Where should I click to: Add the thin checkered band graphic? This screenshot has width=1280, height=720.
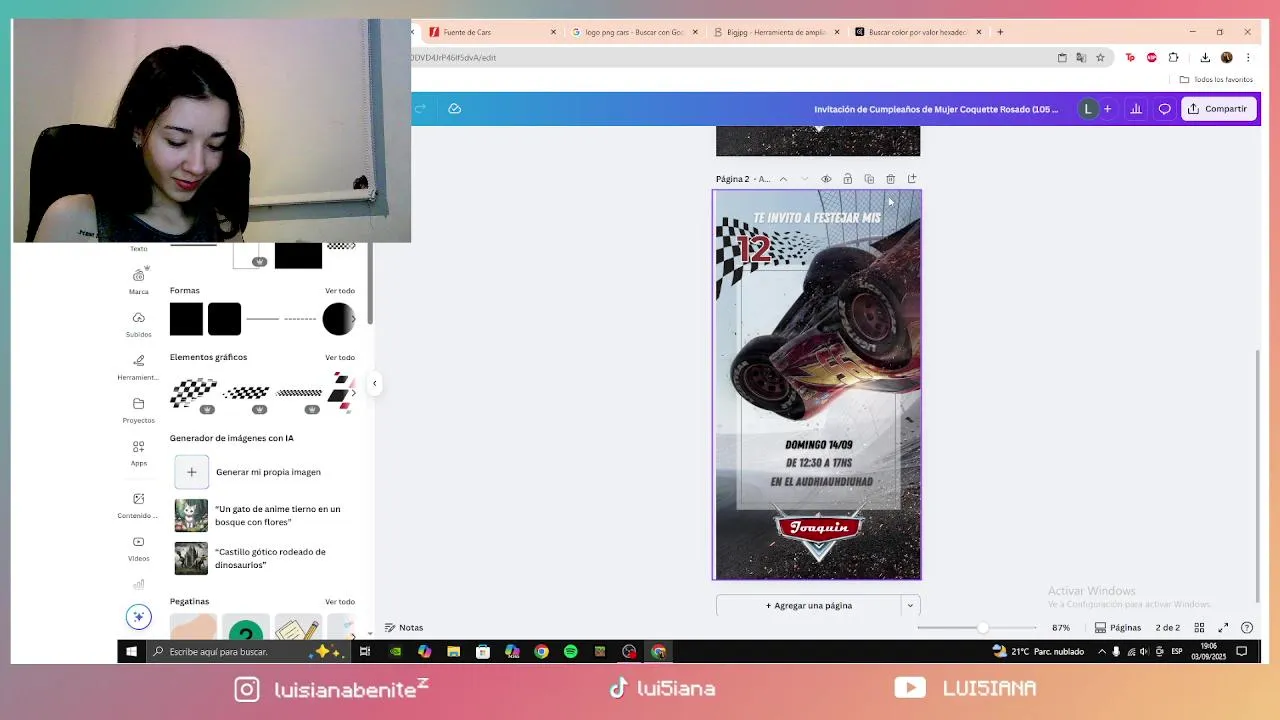299,393
